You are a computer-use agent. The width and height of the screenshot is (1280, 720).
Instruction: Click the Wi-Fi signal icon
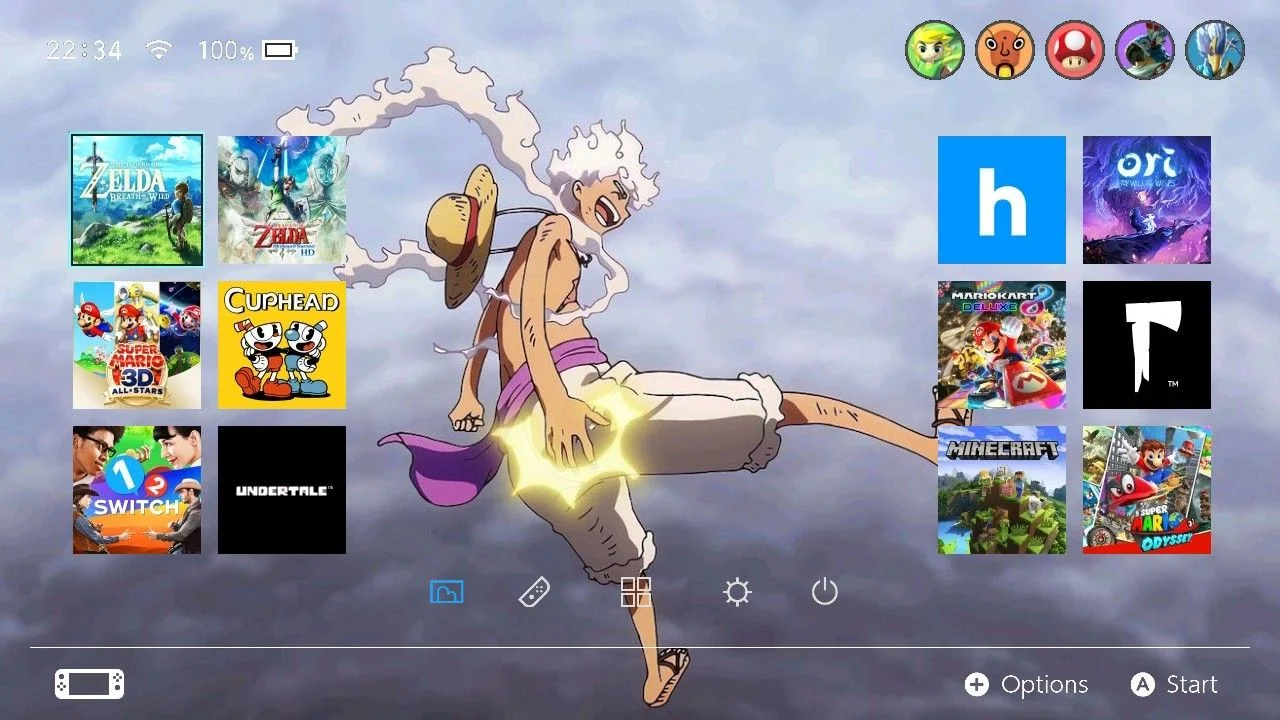158,49
